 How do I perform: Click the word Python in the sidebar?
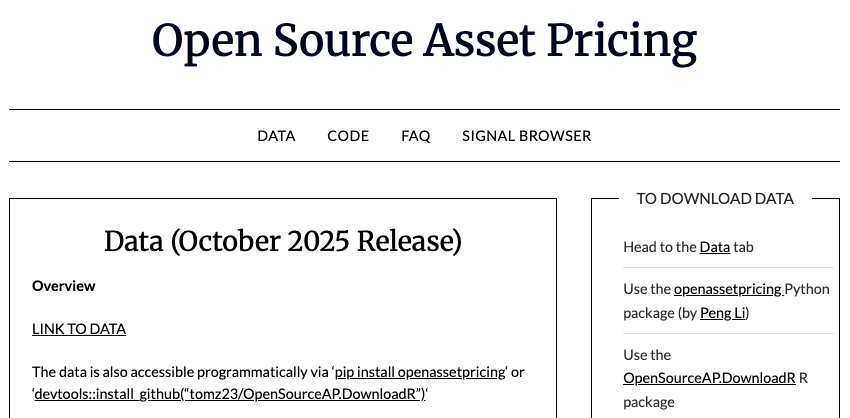click(807, 289)
